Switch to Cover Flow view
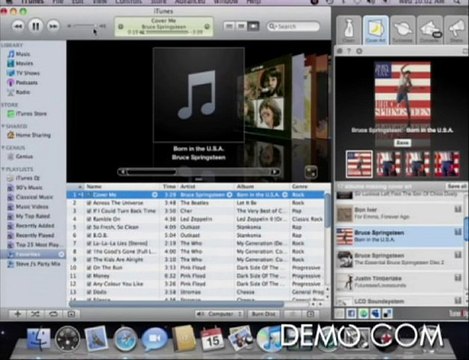The width and height of the screenshot is (469, 360). click(x=253, y=26)
